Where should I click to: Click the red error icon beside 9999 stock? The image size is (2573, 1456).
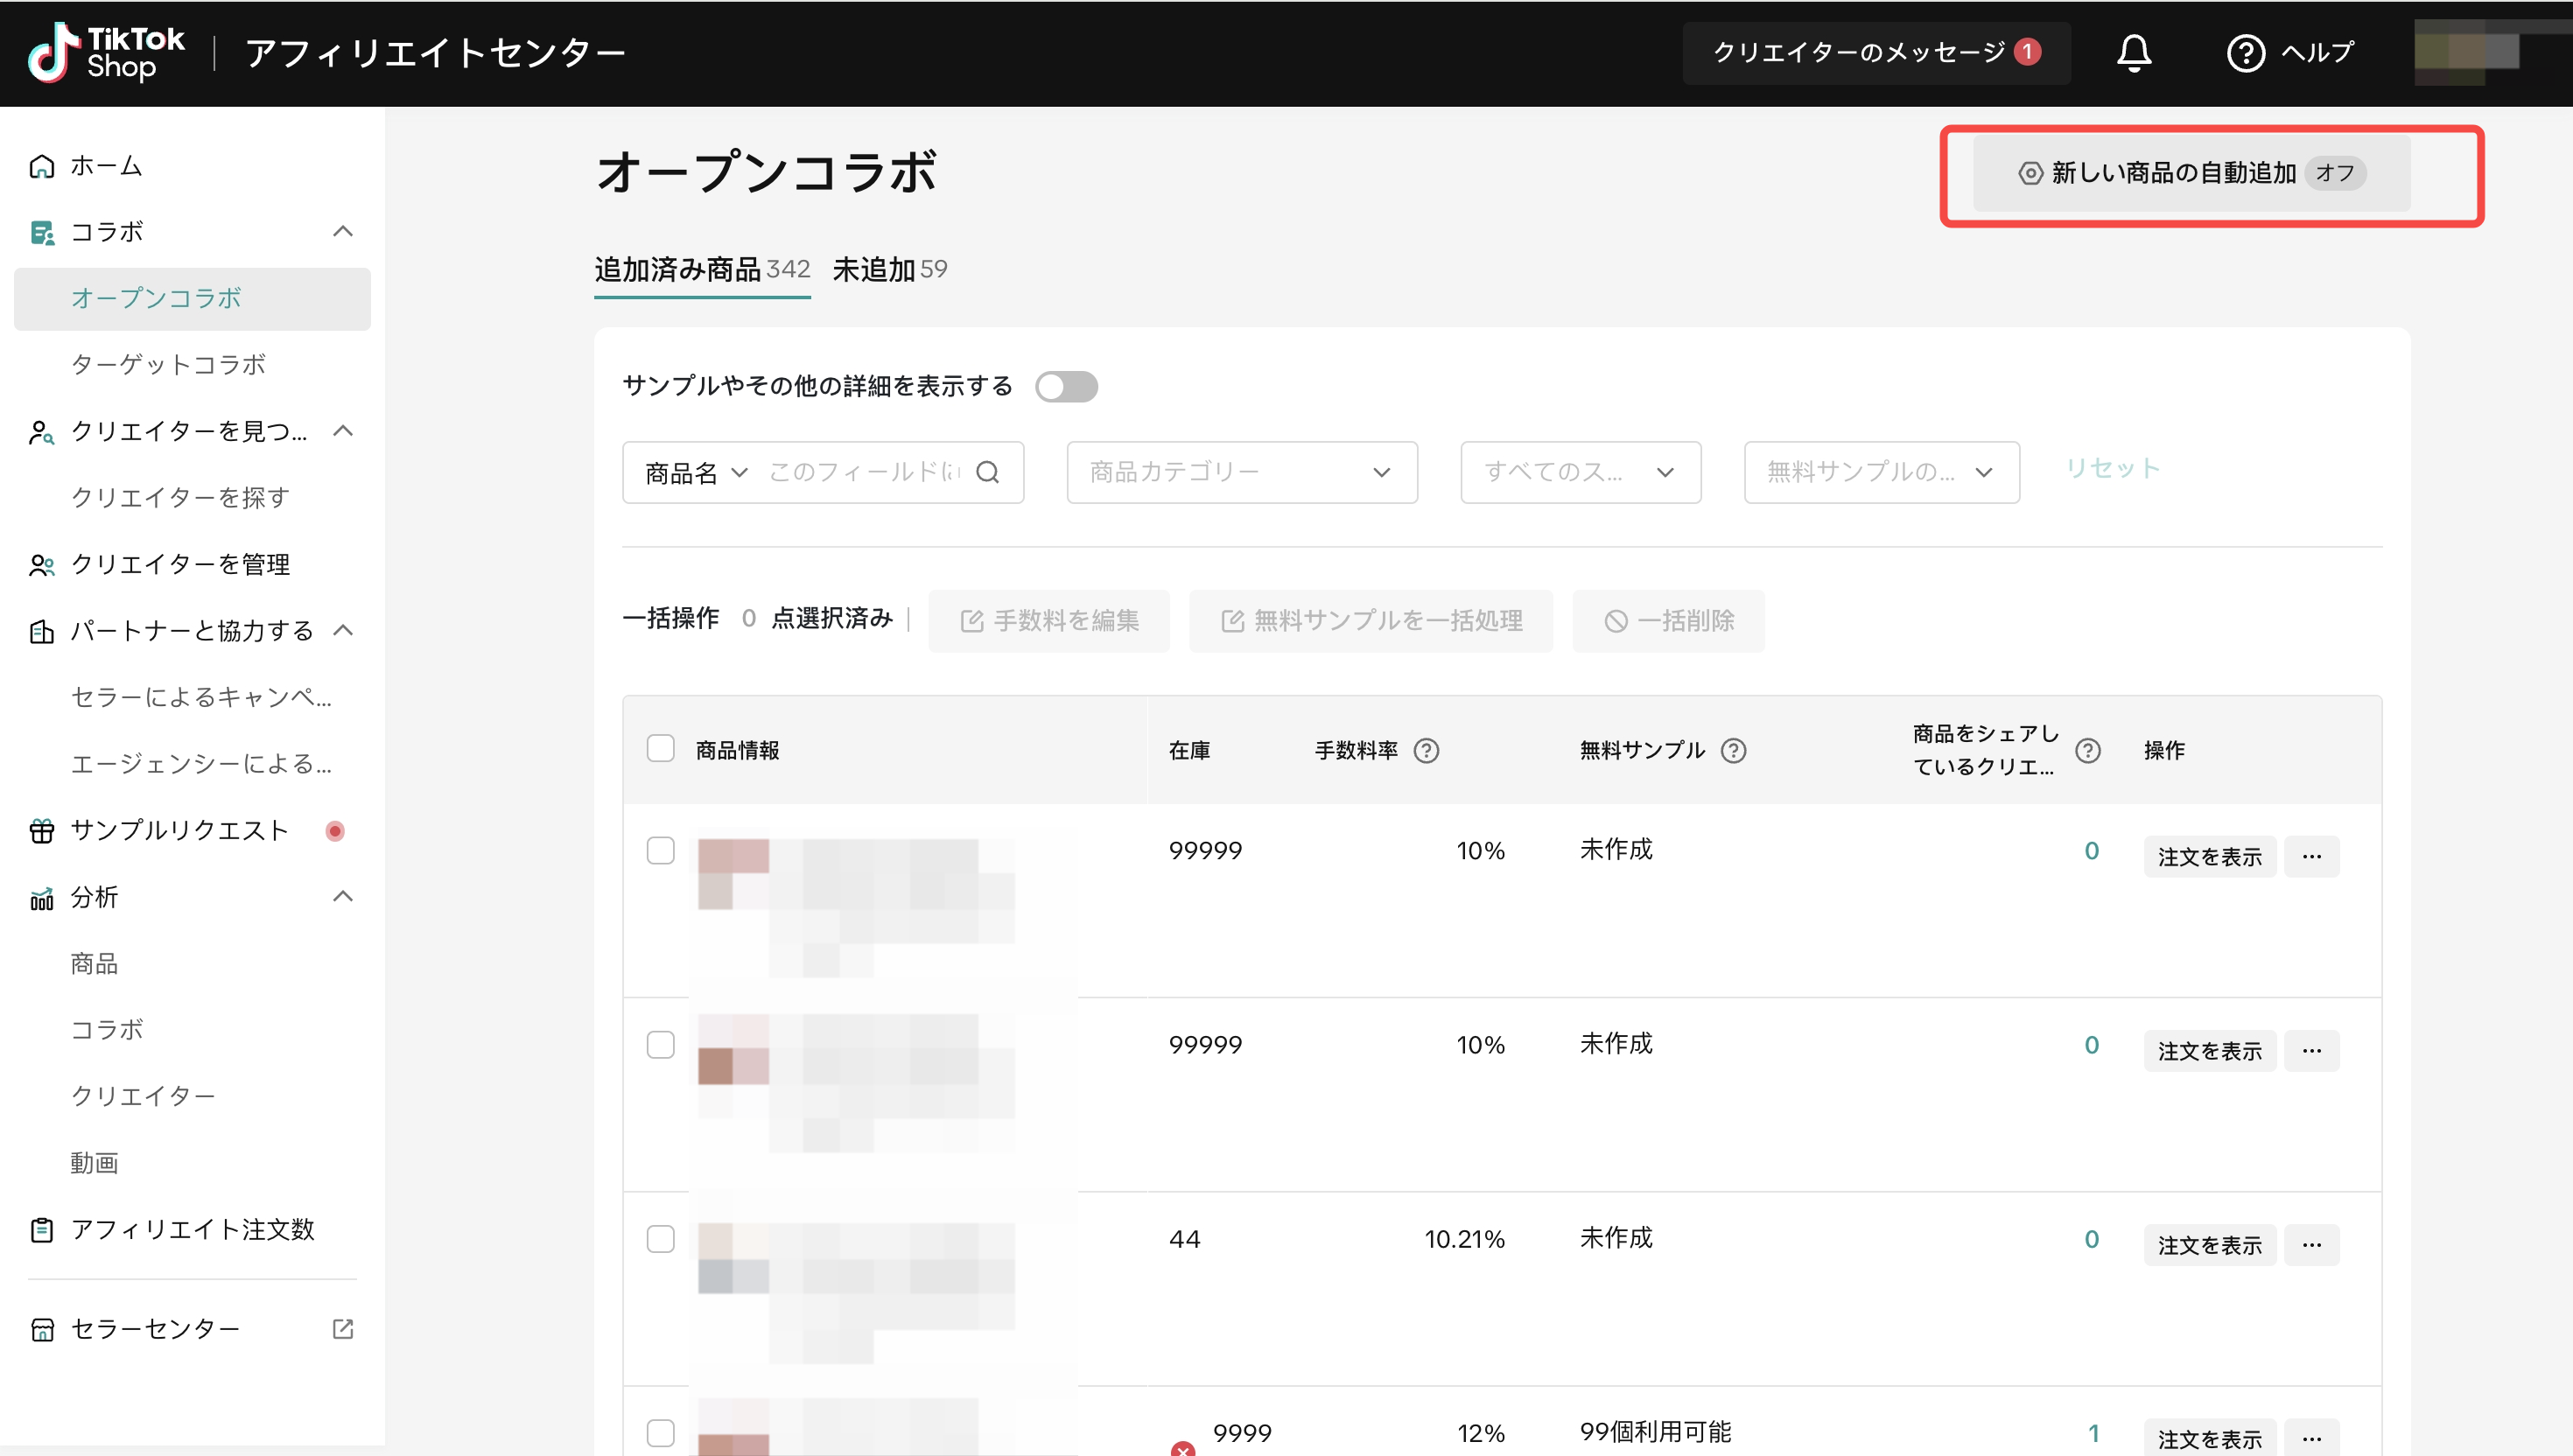(x=1183, y=1448)
